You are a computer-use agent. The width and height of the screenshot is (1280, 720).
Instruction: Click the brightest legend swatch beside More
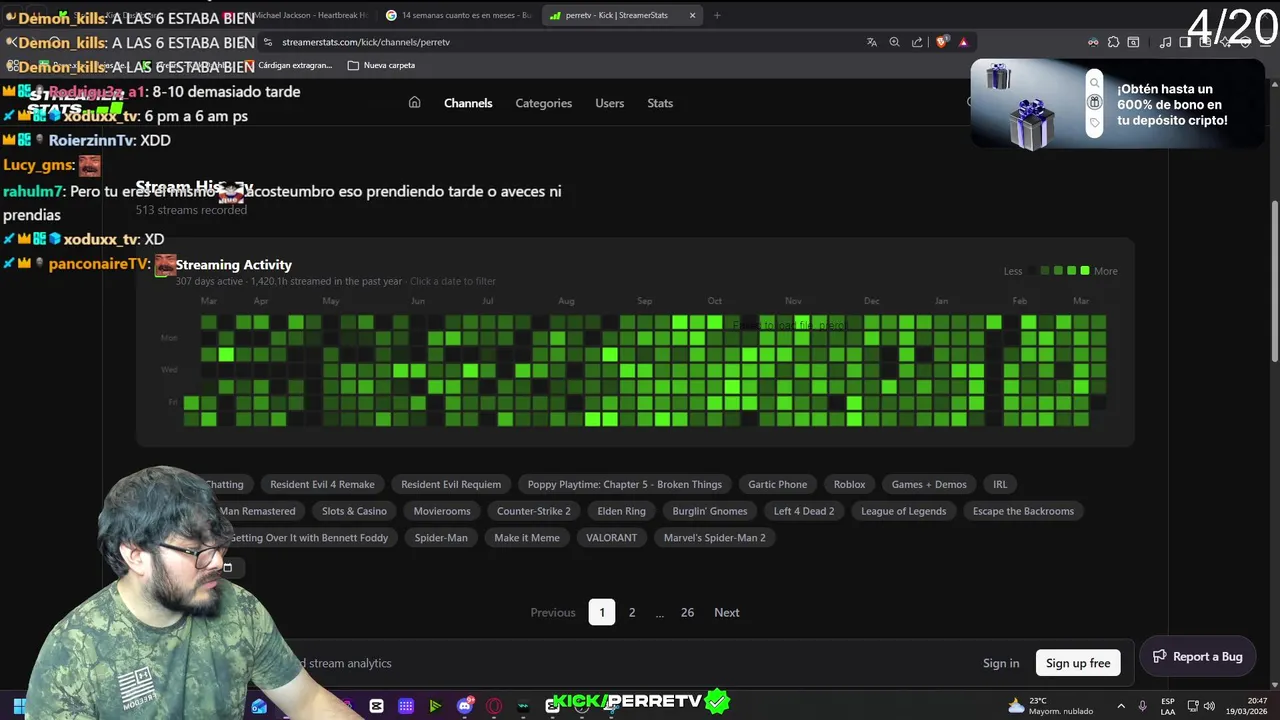[1085, 271]
